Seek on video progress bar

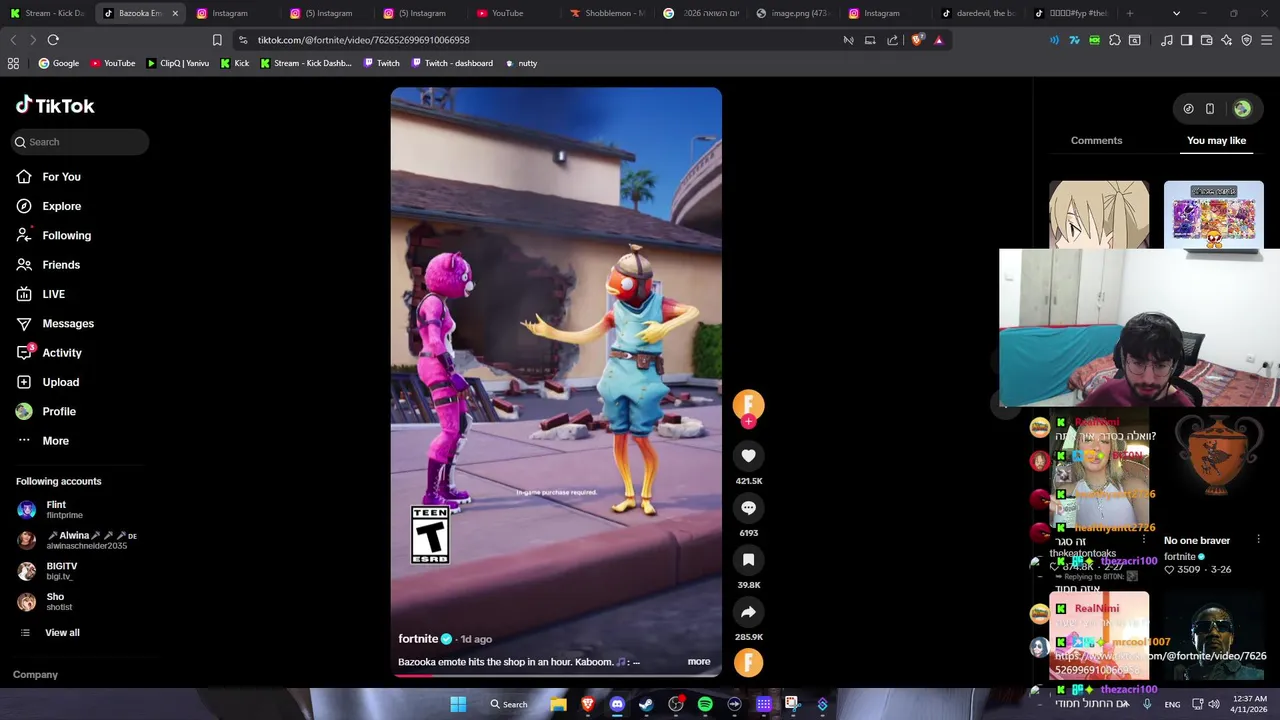tap(556, 675)
